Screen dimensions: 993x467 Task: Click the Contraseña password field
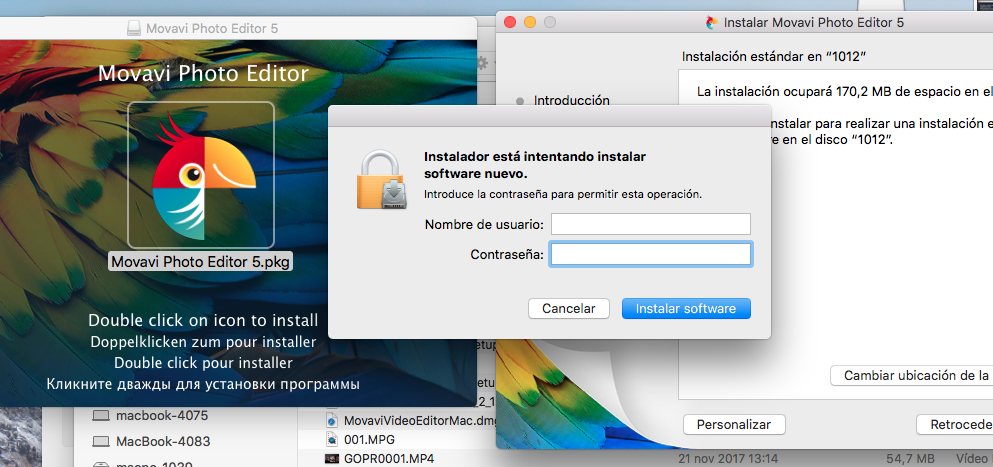[650, 254]
